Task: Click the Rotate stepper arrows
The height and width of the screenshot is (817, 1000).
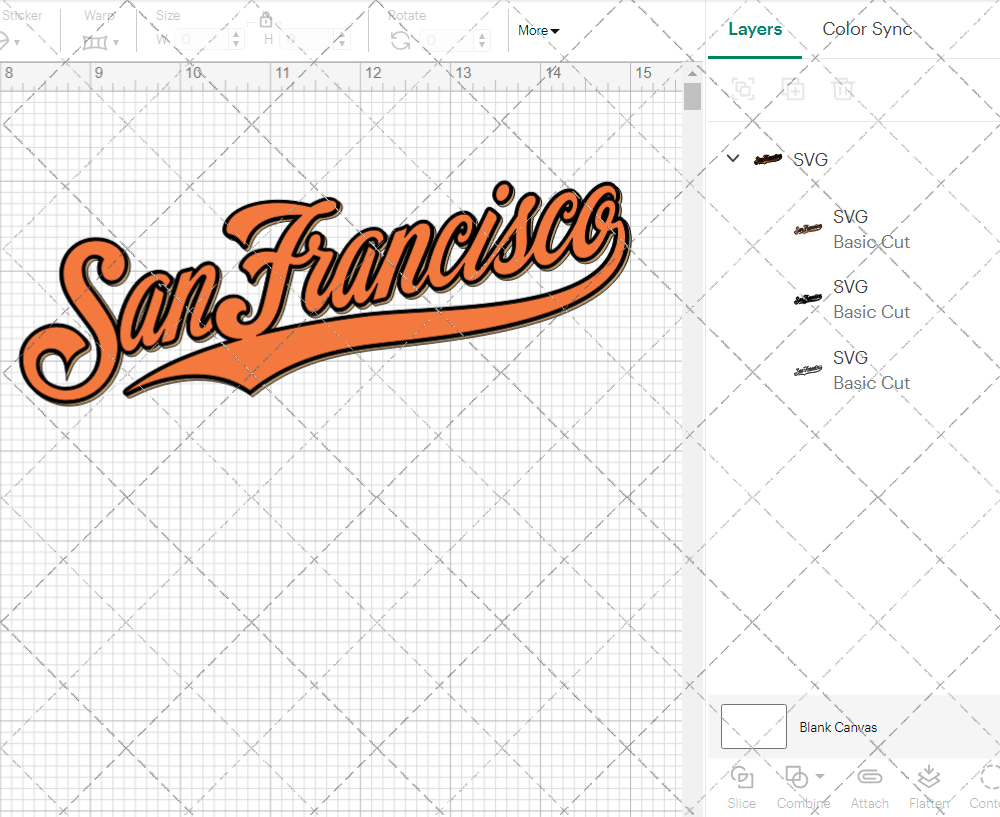Action: click(482, 40)
